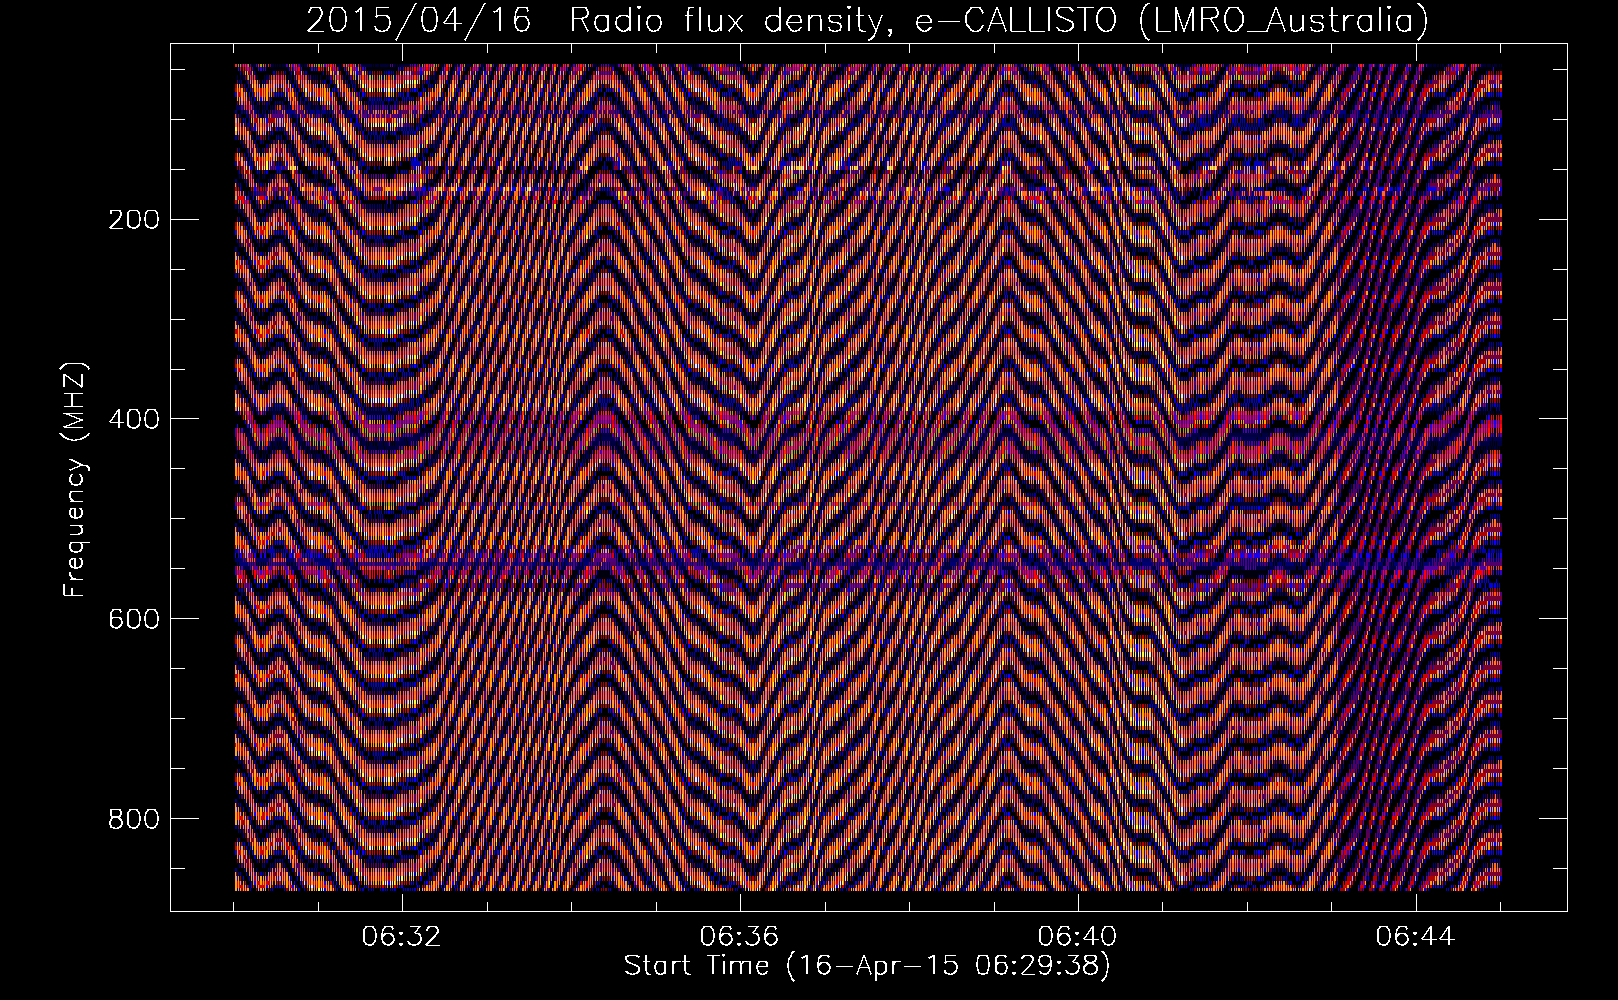
Task: Click inside the radio spectrogram image
Action: pos(868,477)
